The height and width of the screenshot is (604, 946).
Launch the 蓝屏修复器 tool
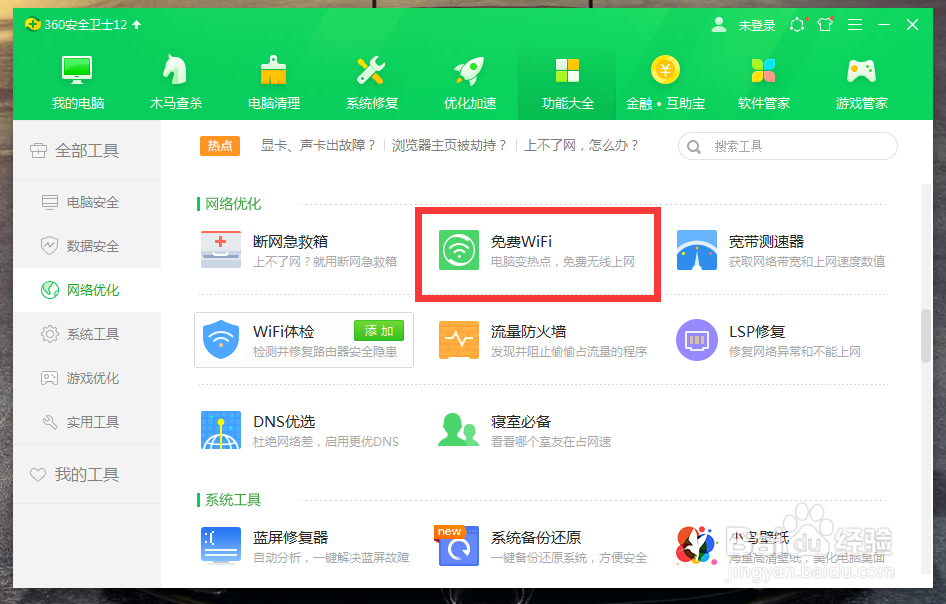[x=290, y=540]
